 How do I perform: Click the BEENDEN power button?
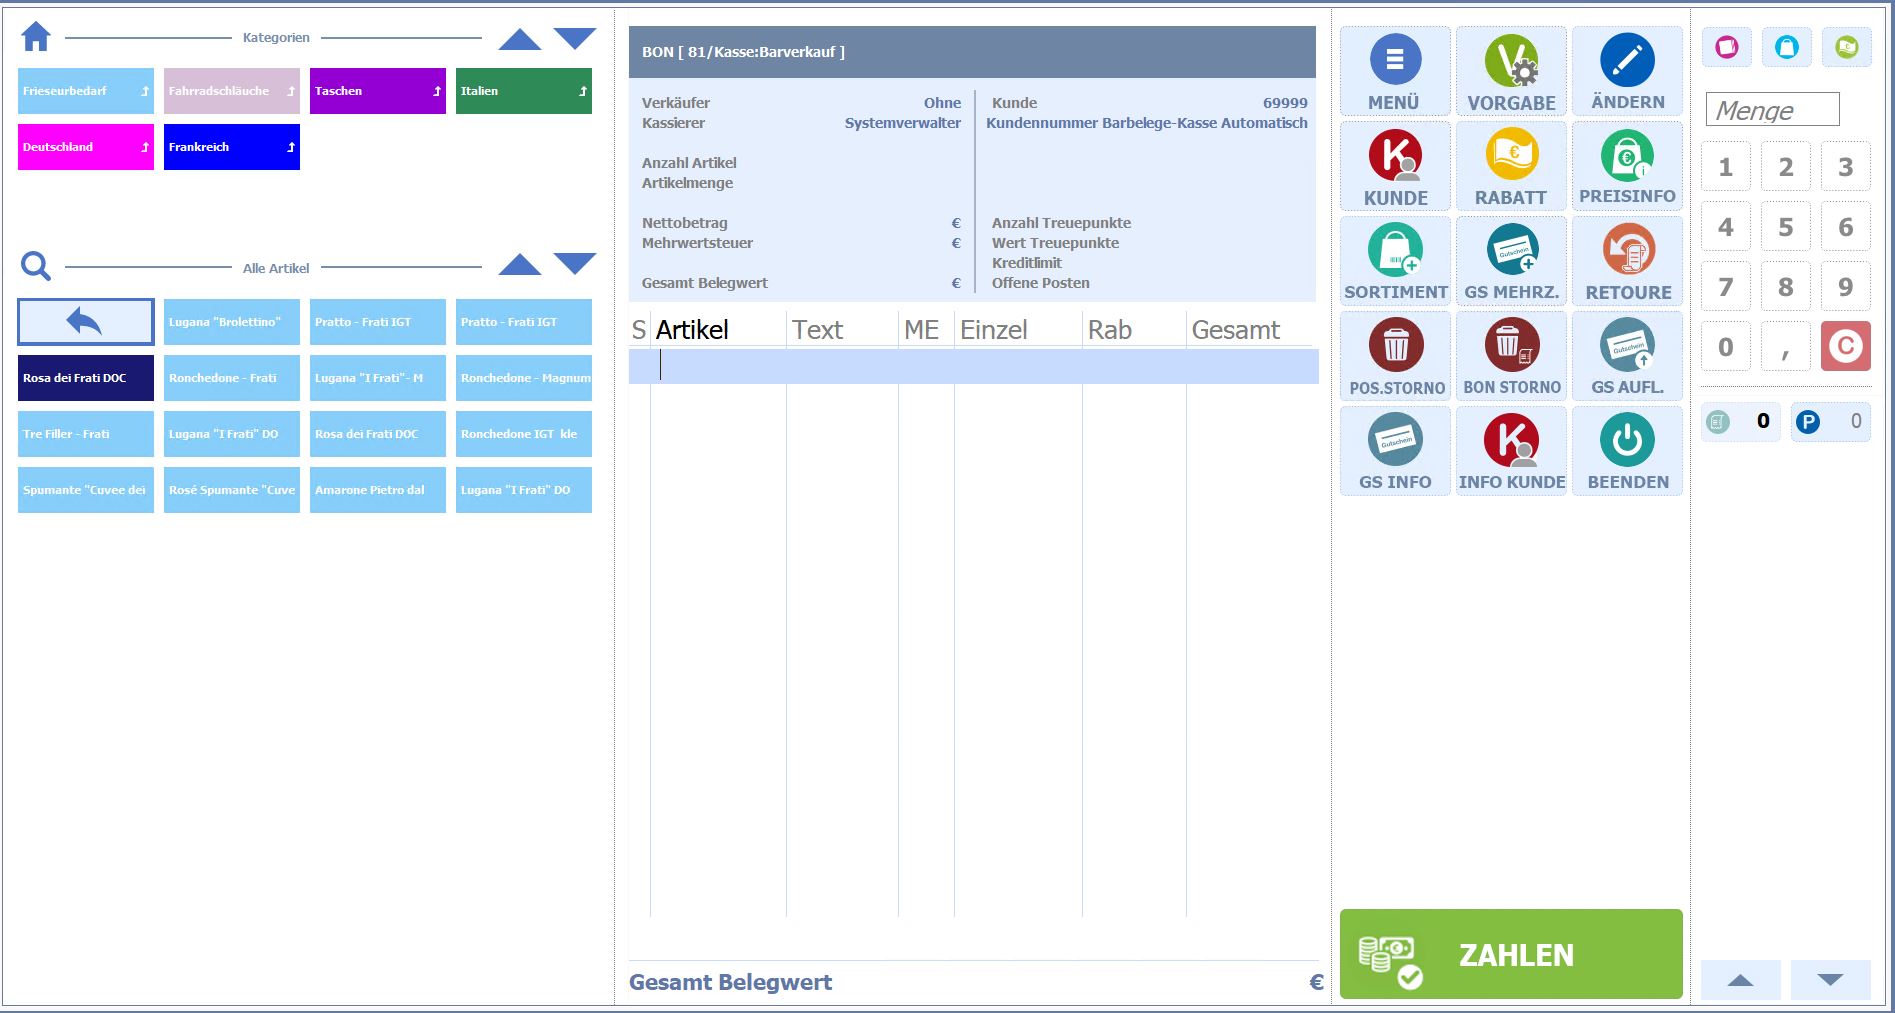1627,452
